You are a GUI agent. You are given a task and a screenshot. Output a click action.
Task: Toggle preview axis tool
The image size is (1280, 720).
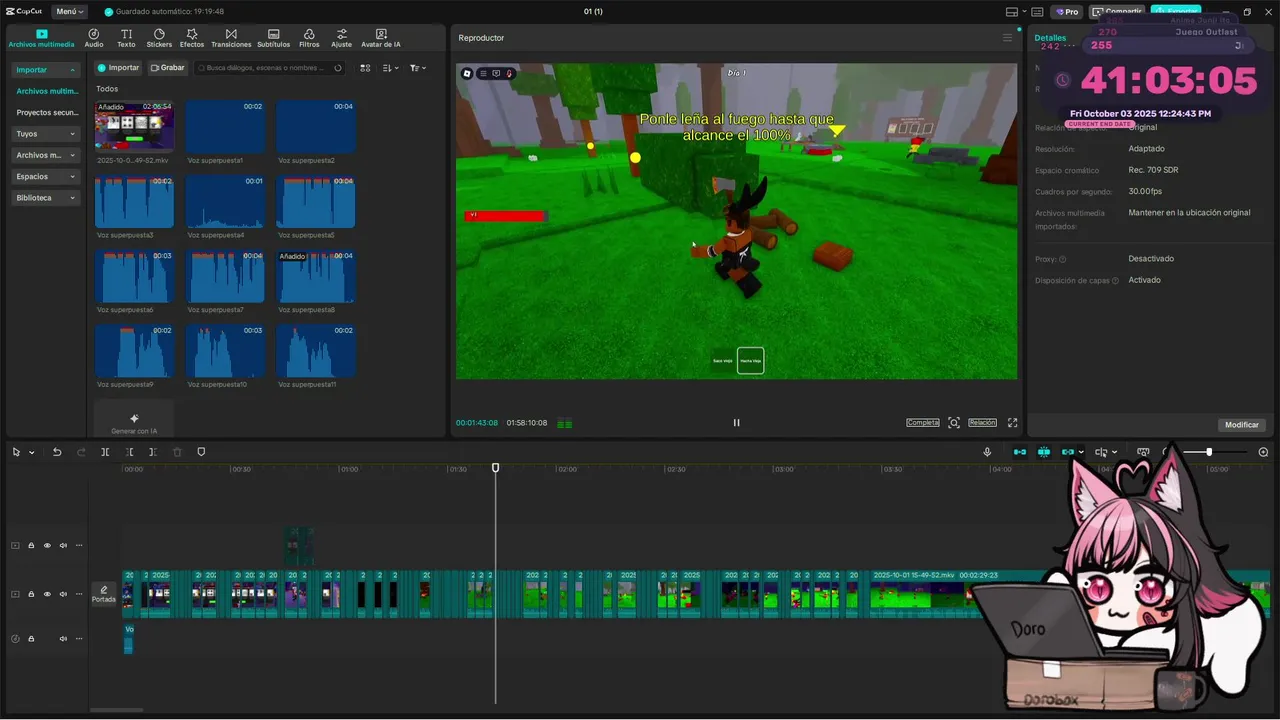[1101, 452]
